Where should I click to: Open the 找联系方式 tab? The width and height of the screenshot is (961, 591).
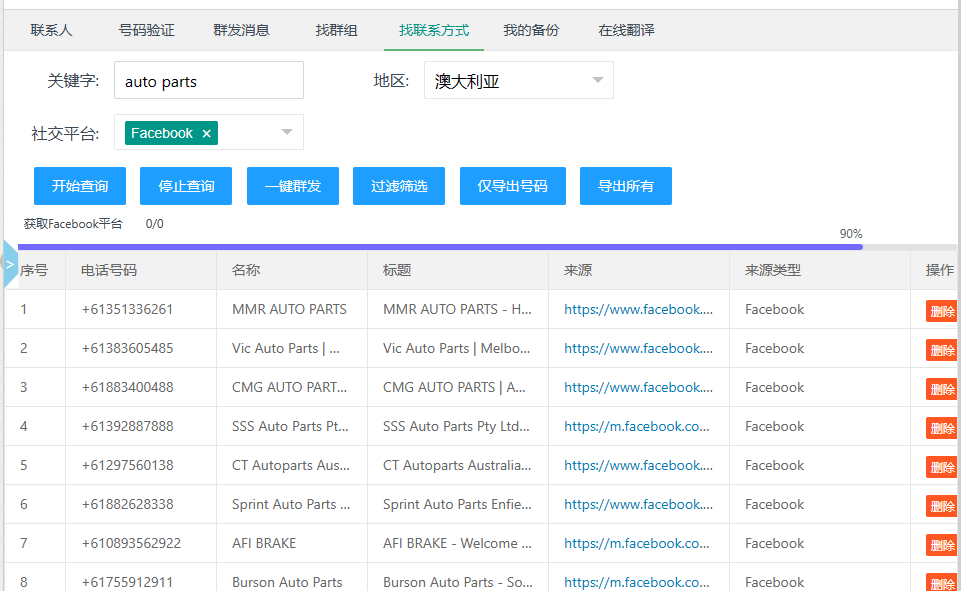coord(434,30)
